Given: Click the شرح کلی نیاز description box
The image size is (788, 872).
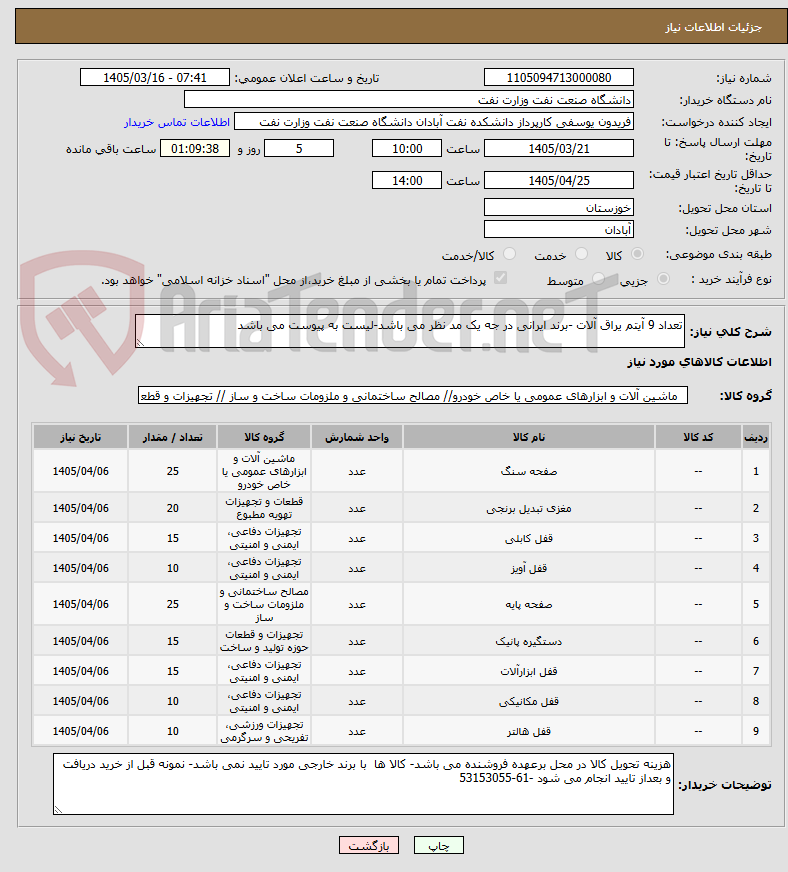Looking at the screenshot, I should coord(410,331).
